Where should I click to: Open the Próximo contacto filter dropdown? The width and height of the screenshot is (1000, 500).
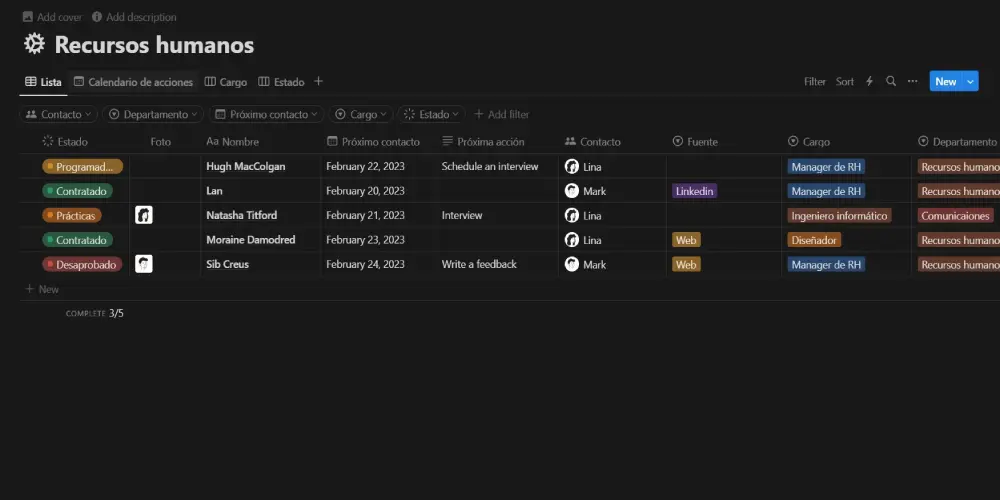point(267,115)
